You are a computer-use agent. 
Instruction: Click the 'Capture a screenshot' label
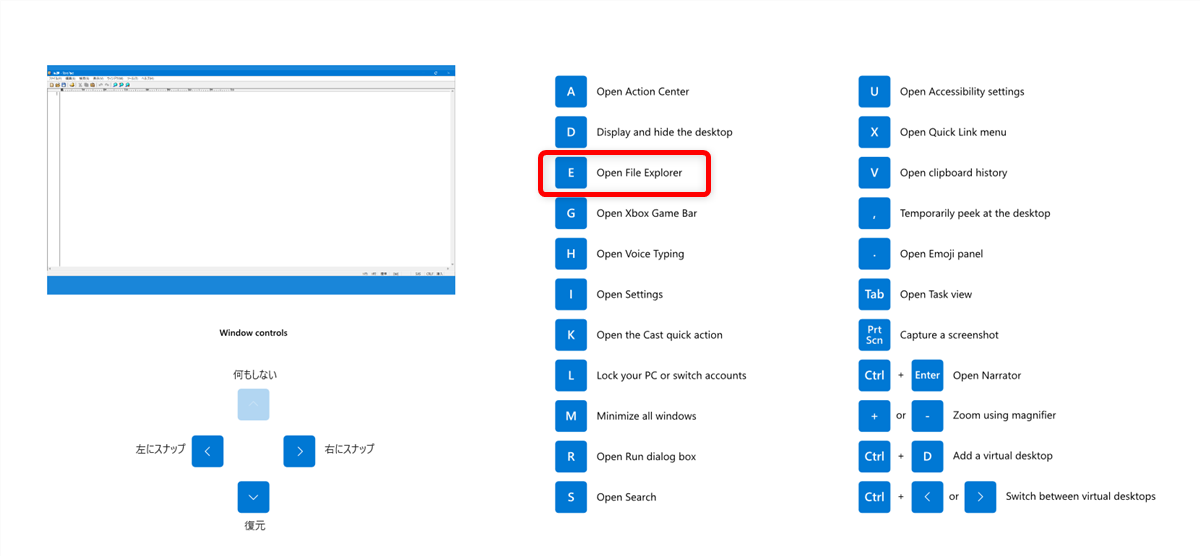click(x=949, y=335)
